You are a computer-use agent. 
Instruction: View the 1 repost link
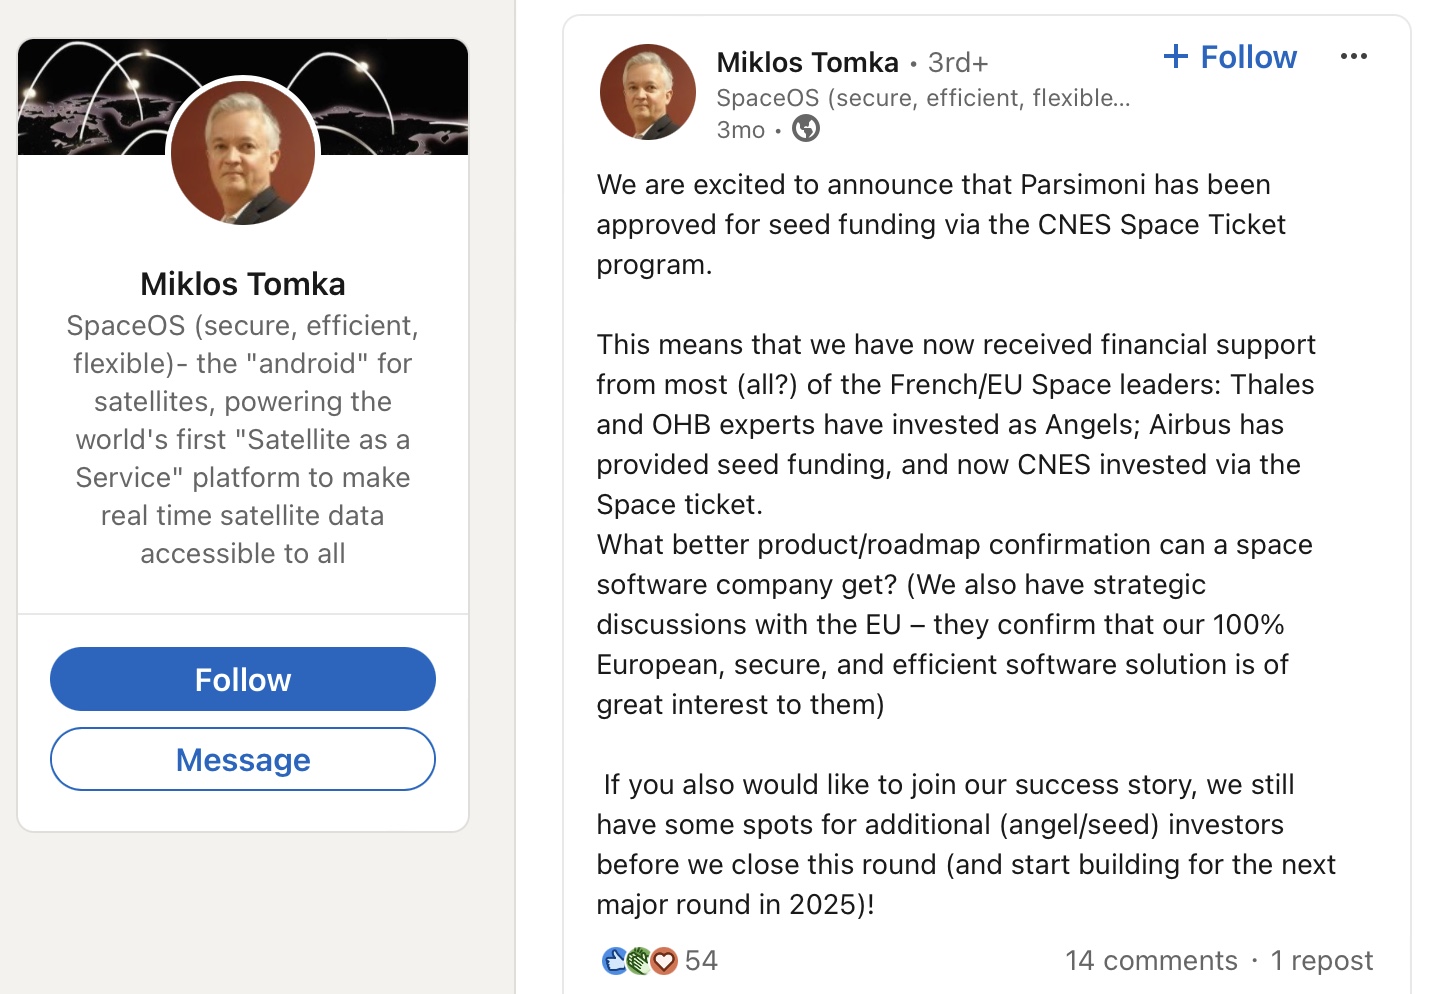(1322, 961)
